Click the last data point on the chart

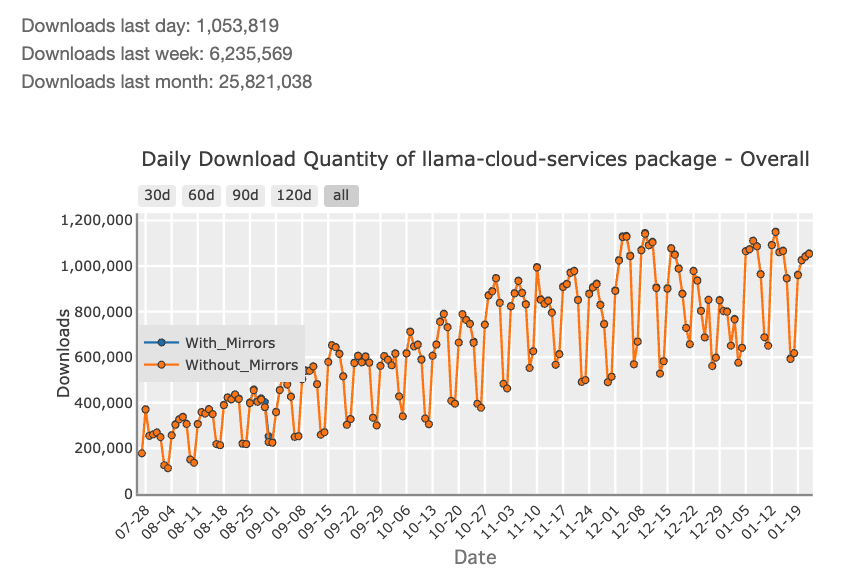click(x=809, y=254)
